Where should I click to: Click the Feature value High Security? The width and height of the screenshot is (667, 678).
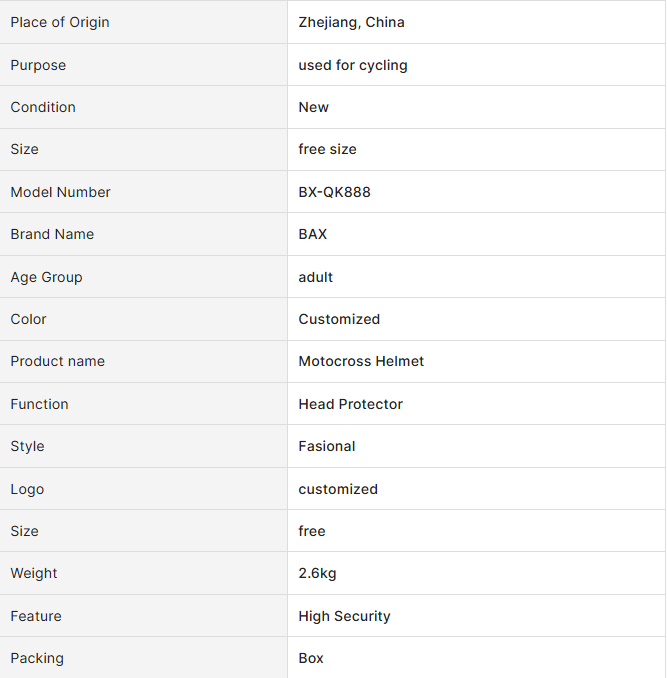[345, 616]
